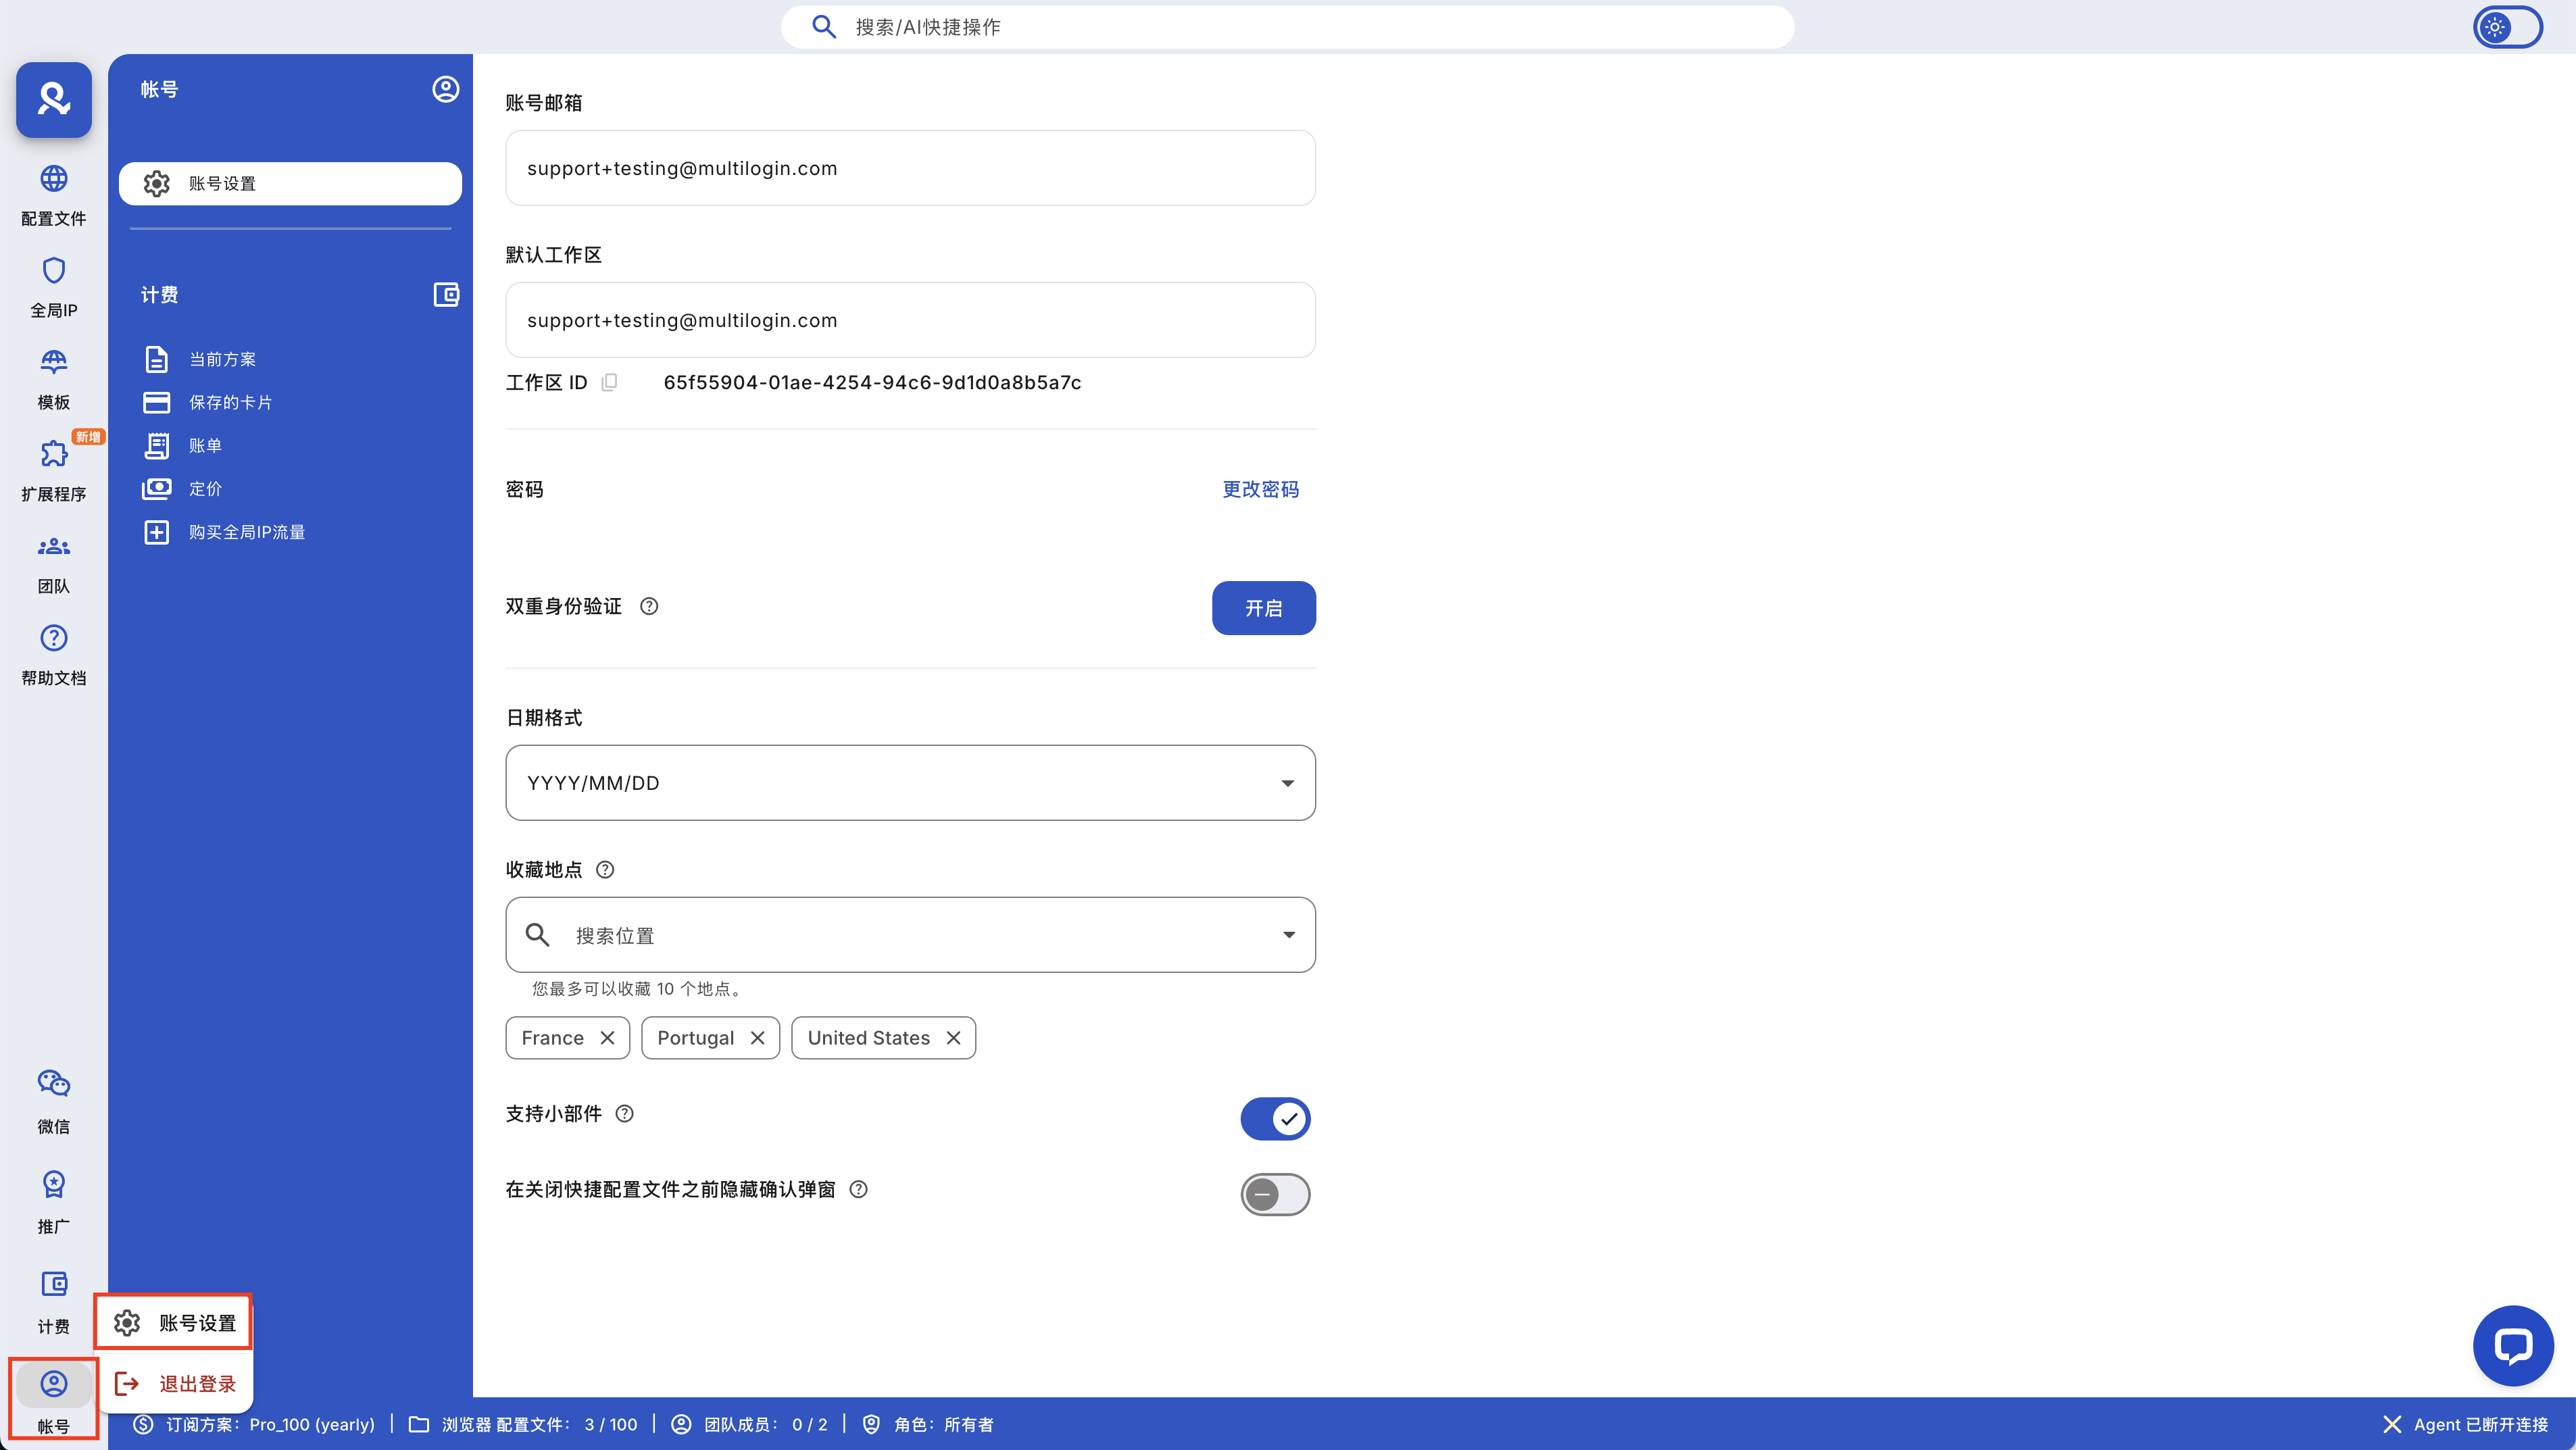Open 账单 under 计费

(184, 446)
